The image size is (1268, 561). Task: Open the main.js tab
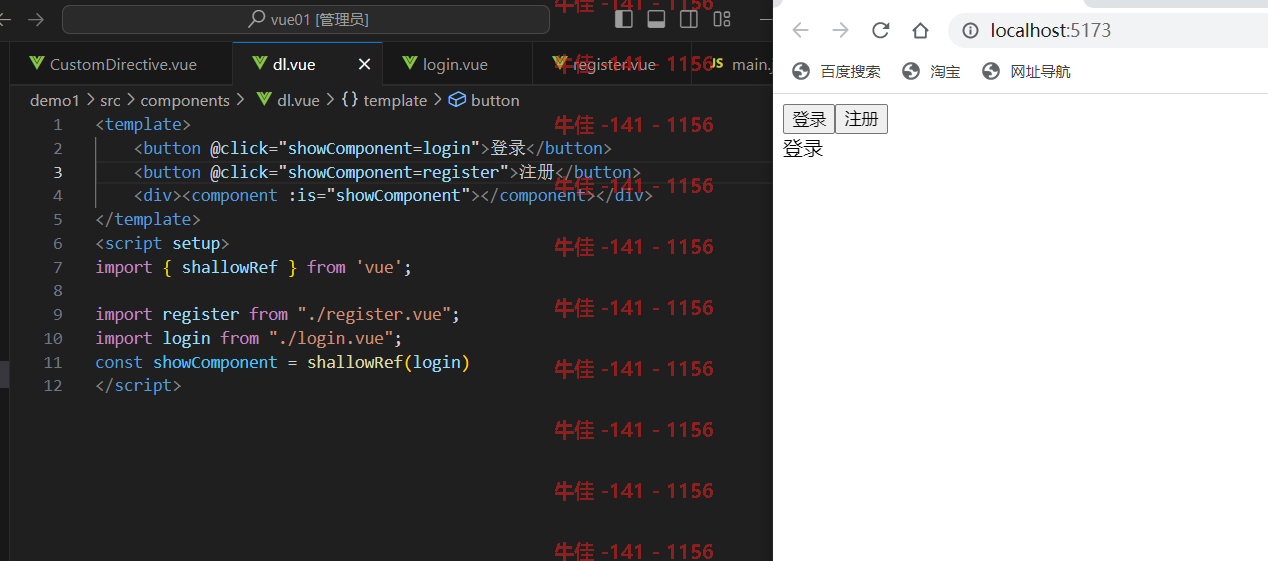coord(740,64)
